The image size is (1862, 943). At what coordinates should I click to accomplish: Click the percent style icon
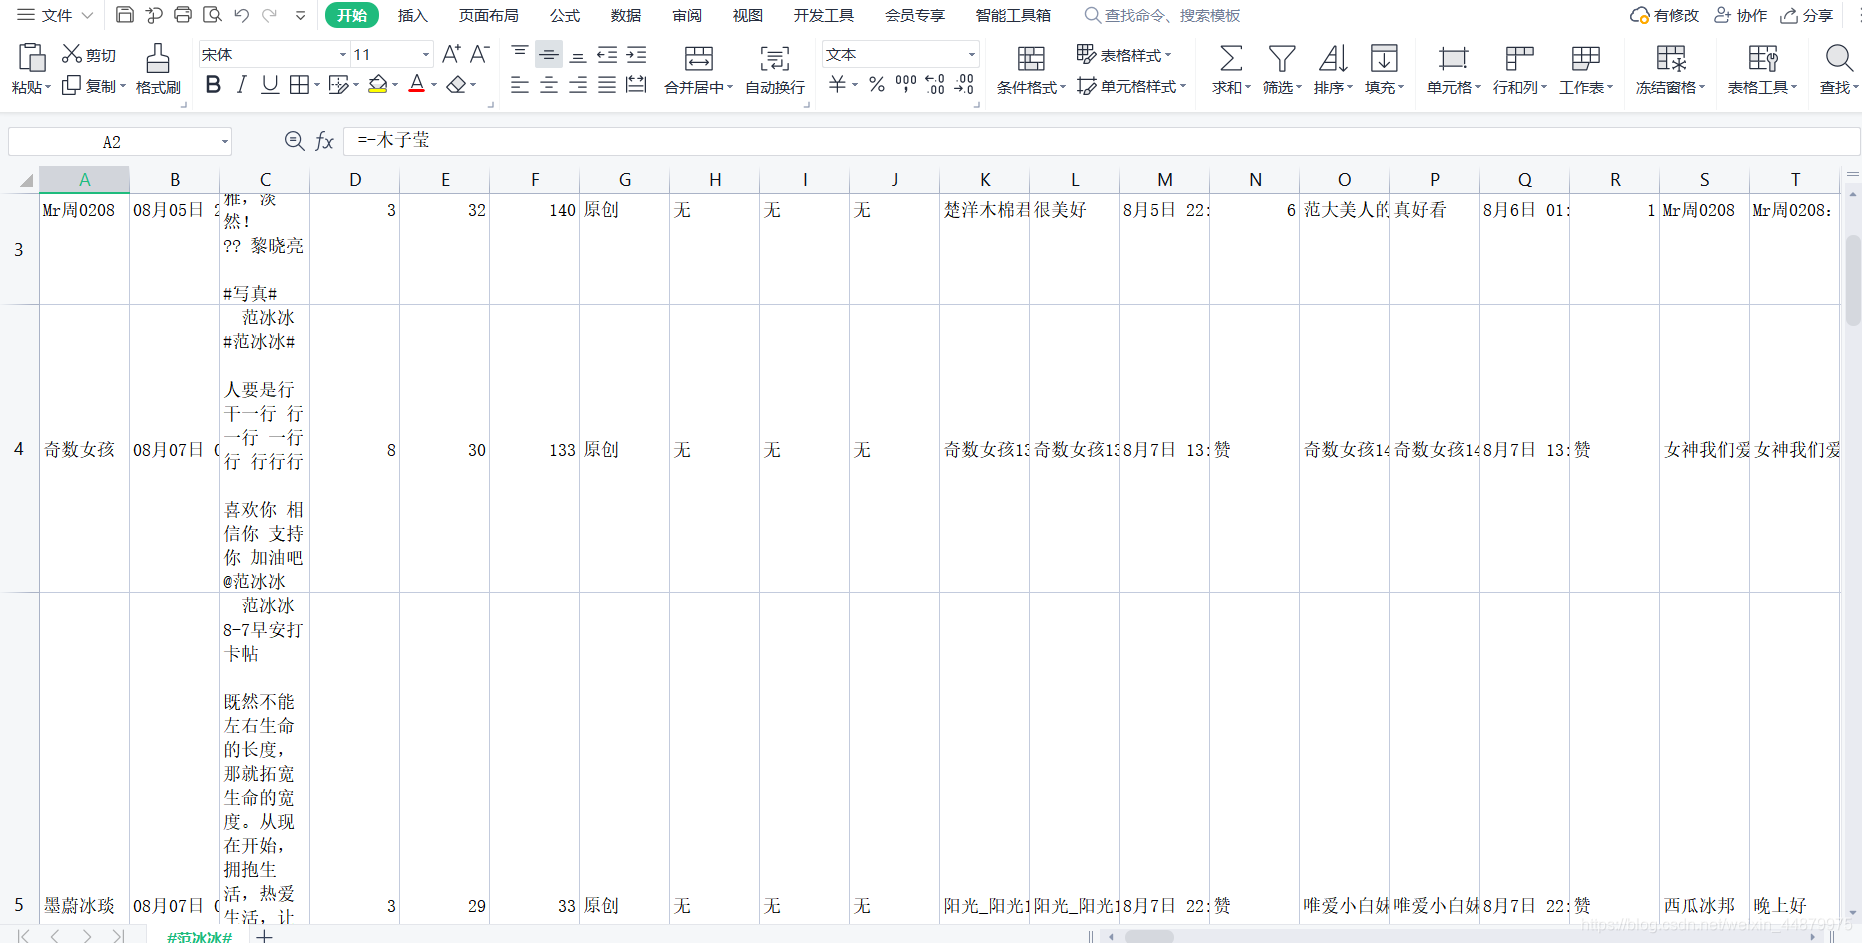[x=877, y=85]
